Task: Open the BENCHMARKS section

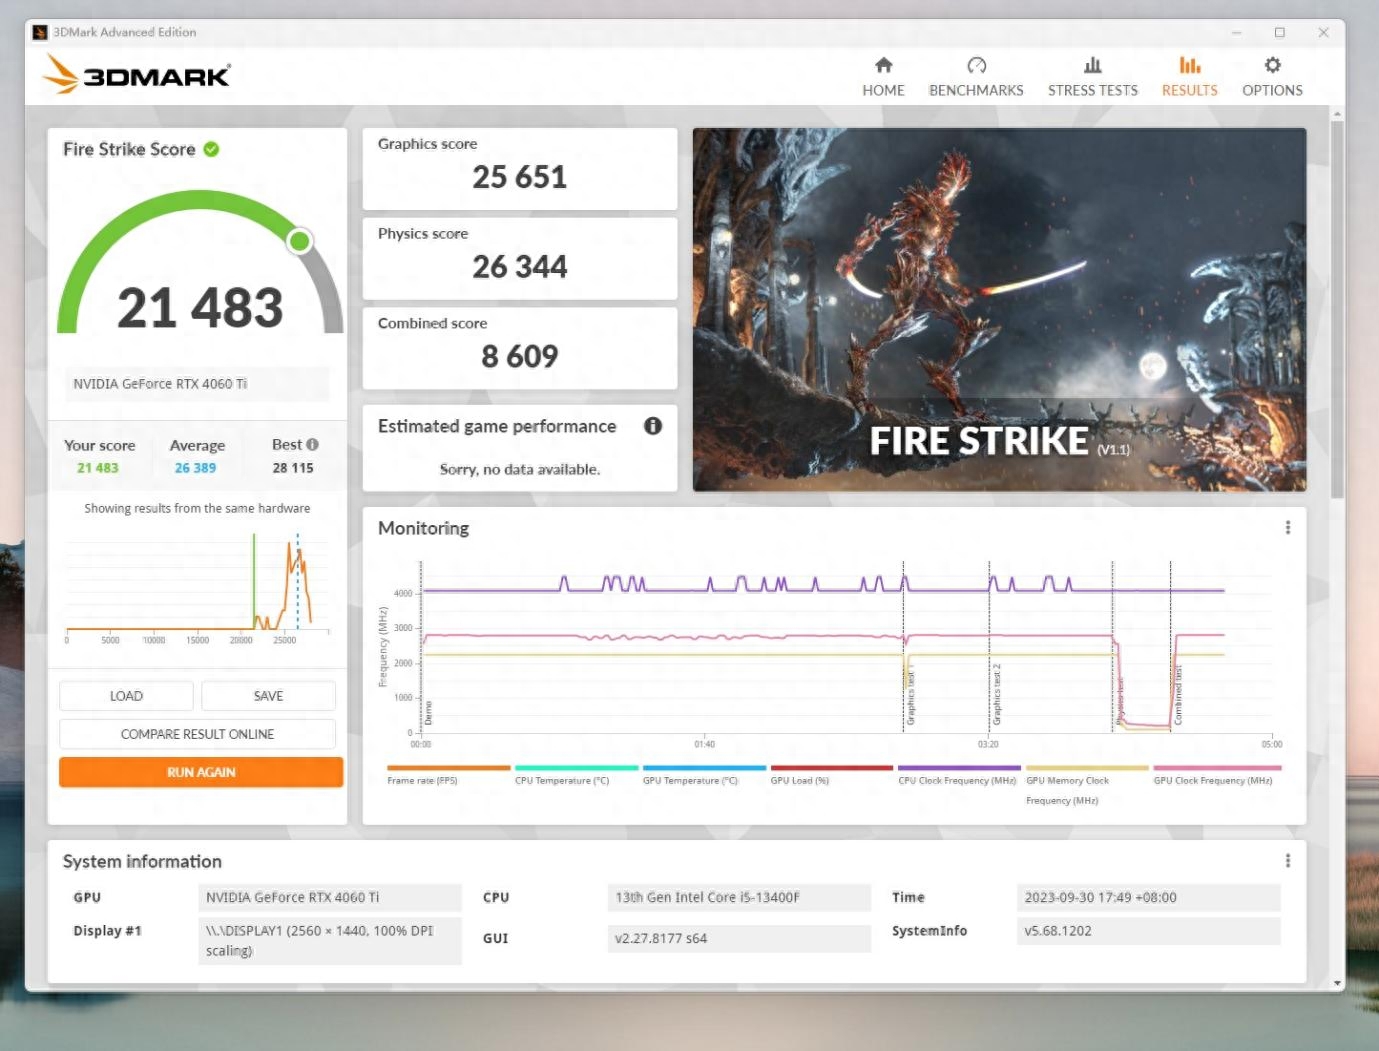Action: click(x=976, y=77)
